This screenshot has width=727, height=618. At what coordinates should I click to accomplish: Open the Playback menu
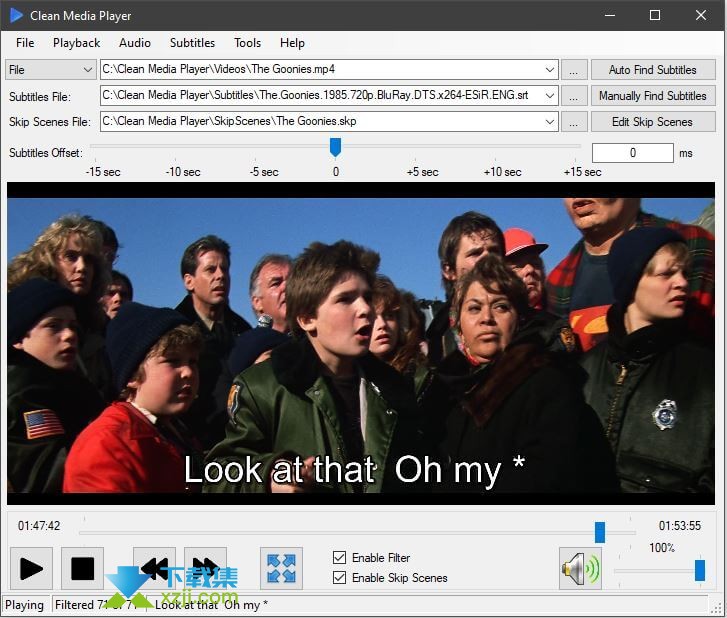(77, 43)
